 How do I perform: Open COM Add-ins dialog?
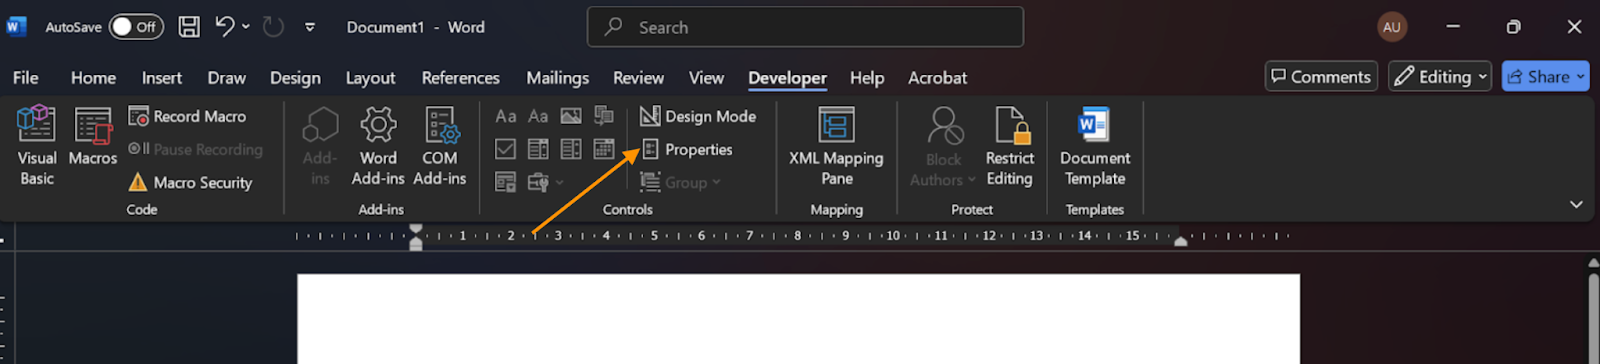tap(440, 146)
